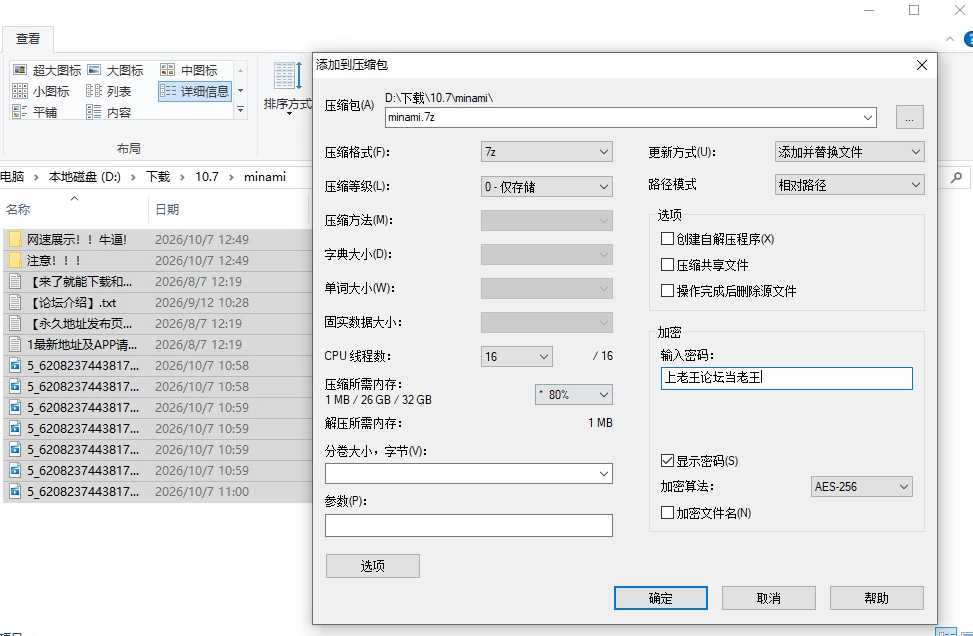Sort files by the 日期 column header

(x=228, y=209)
